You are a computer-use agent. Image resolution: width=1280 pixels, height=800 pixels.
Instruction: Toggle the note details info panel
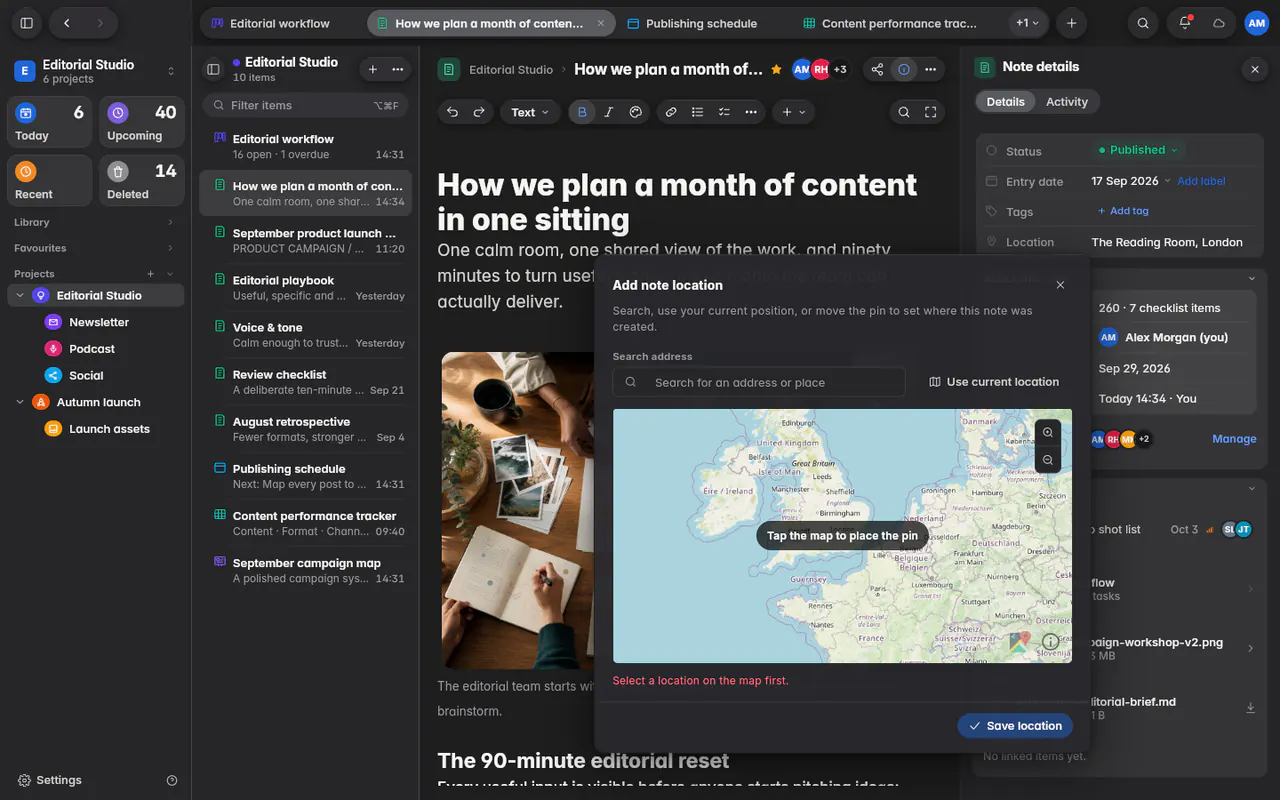904,69
